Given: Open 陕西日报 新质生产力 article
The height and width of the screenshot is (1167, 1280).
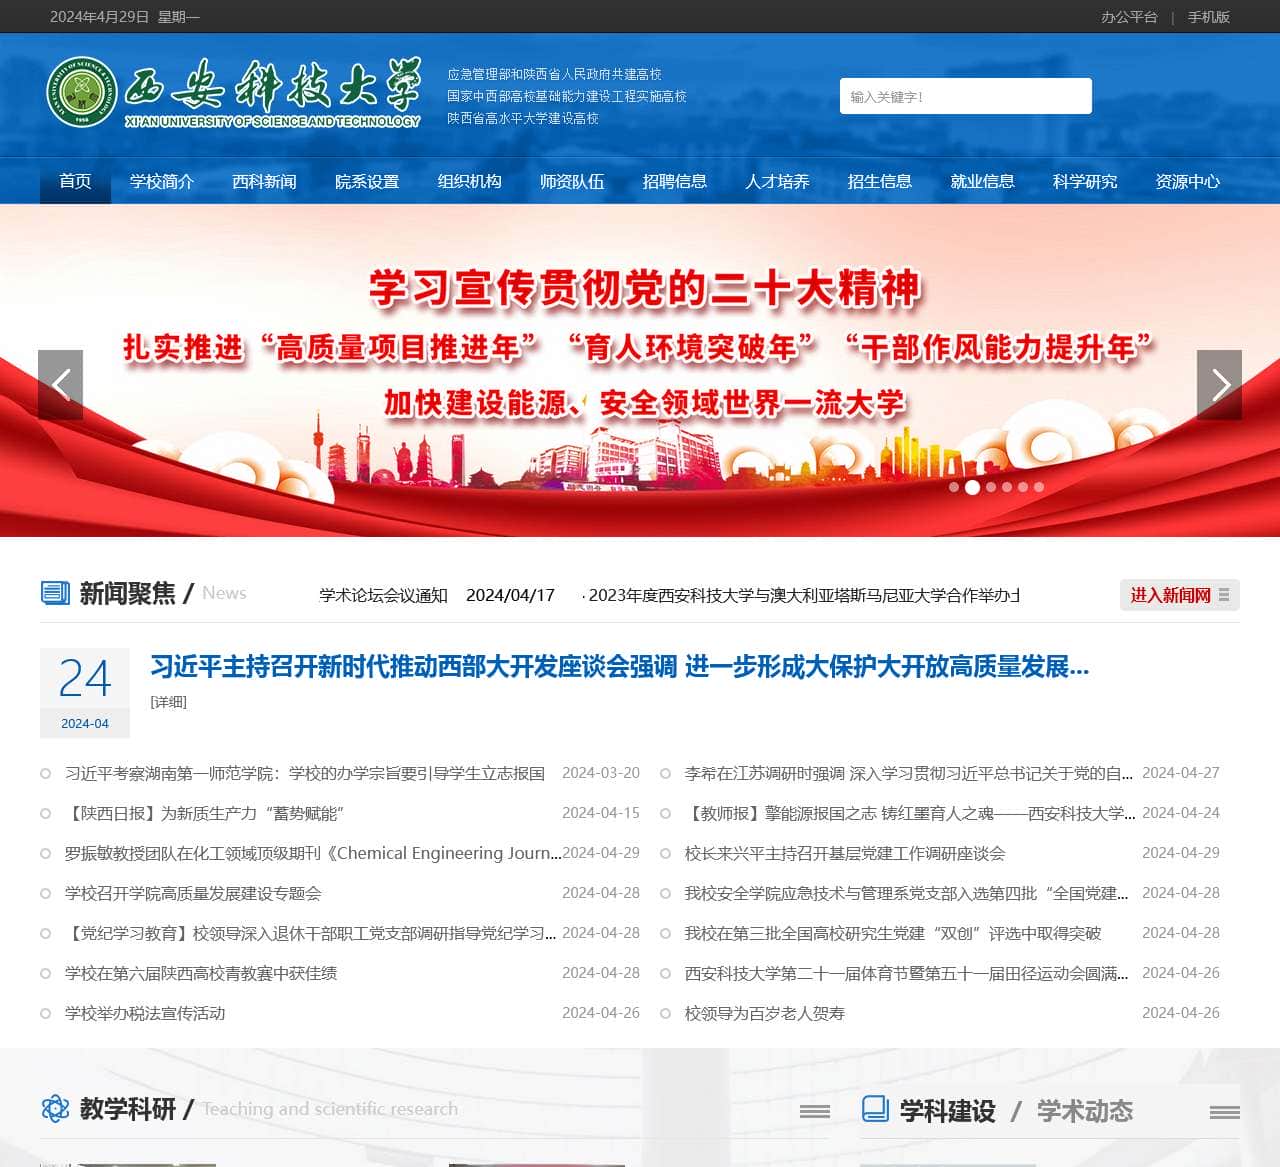Looking at the screenshot, I should point(204,813).
